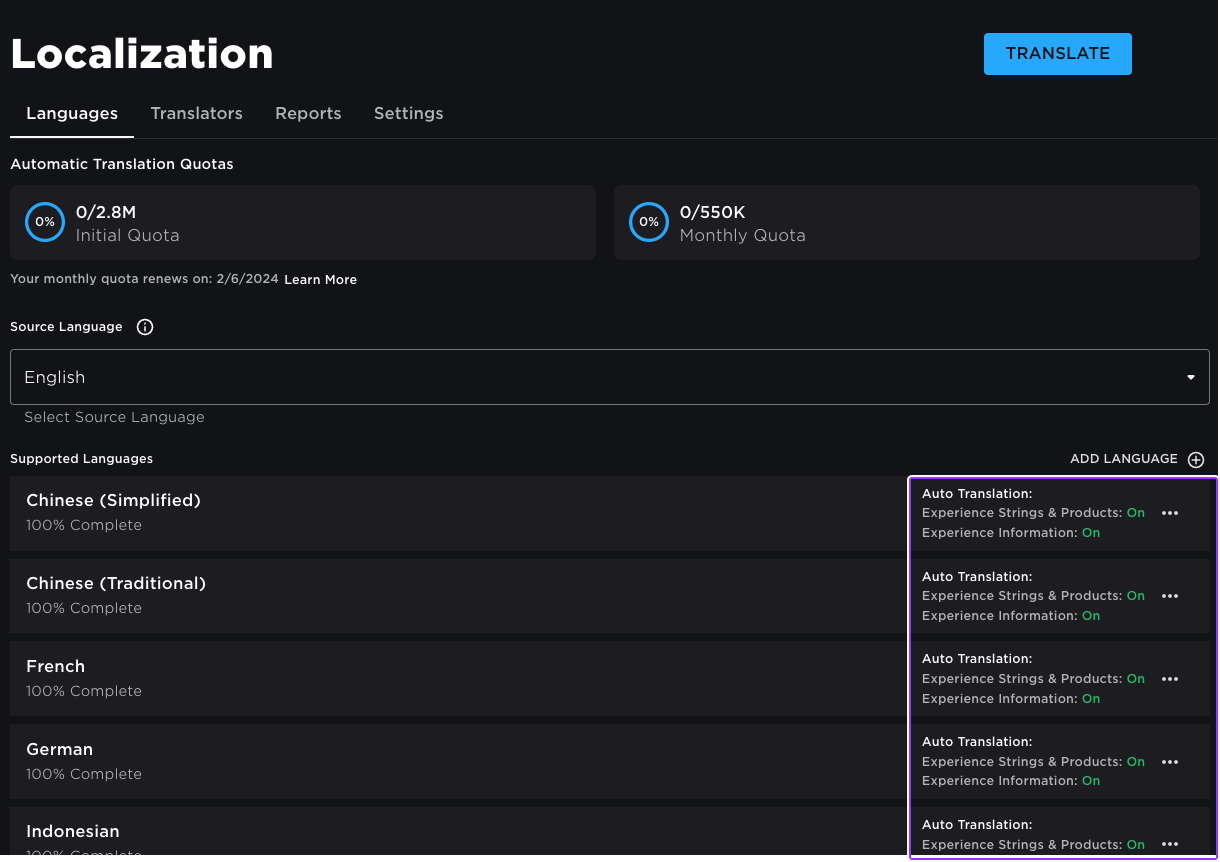Image resolution: width=1220 pixels, height=862 pixels.
Task: Open the French row's three-dot menu
Action: (x=1170, y=679)
